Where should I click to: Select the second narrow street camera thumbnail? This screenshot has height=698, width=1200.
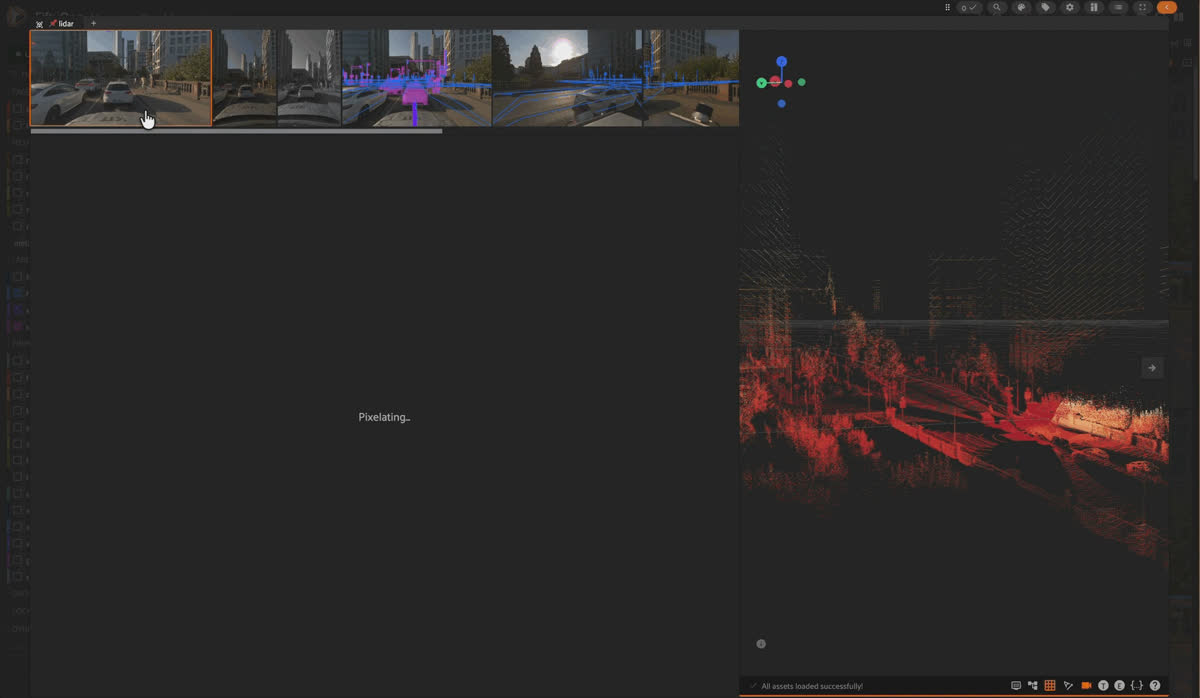pyautogui.click(x=309, y=78)
